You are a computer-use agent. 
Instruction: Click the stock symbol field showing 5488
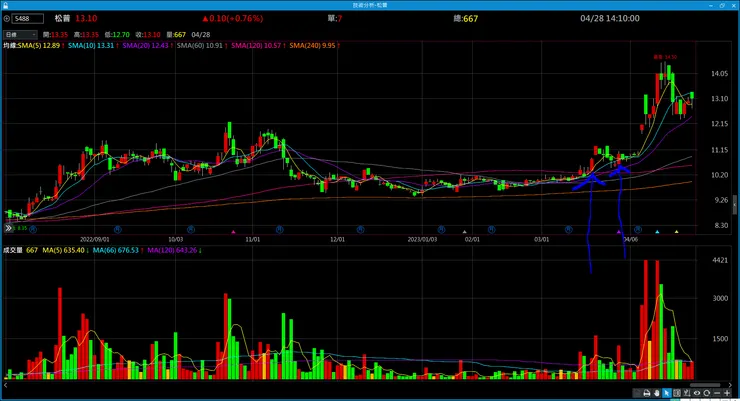click(28, 18)
